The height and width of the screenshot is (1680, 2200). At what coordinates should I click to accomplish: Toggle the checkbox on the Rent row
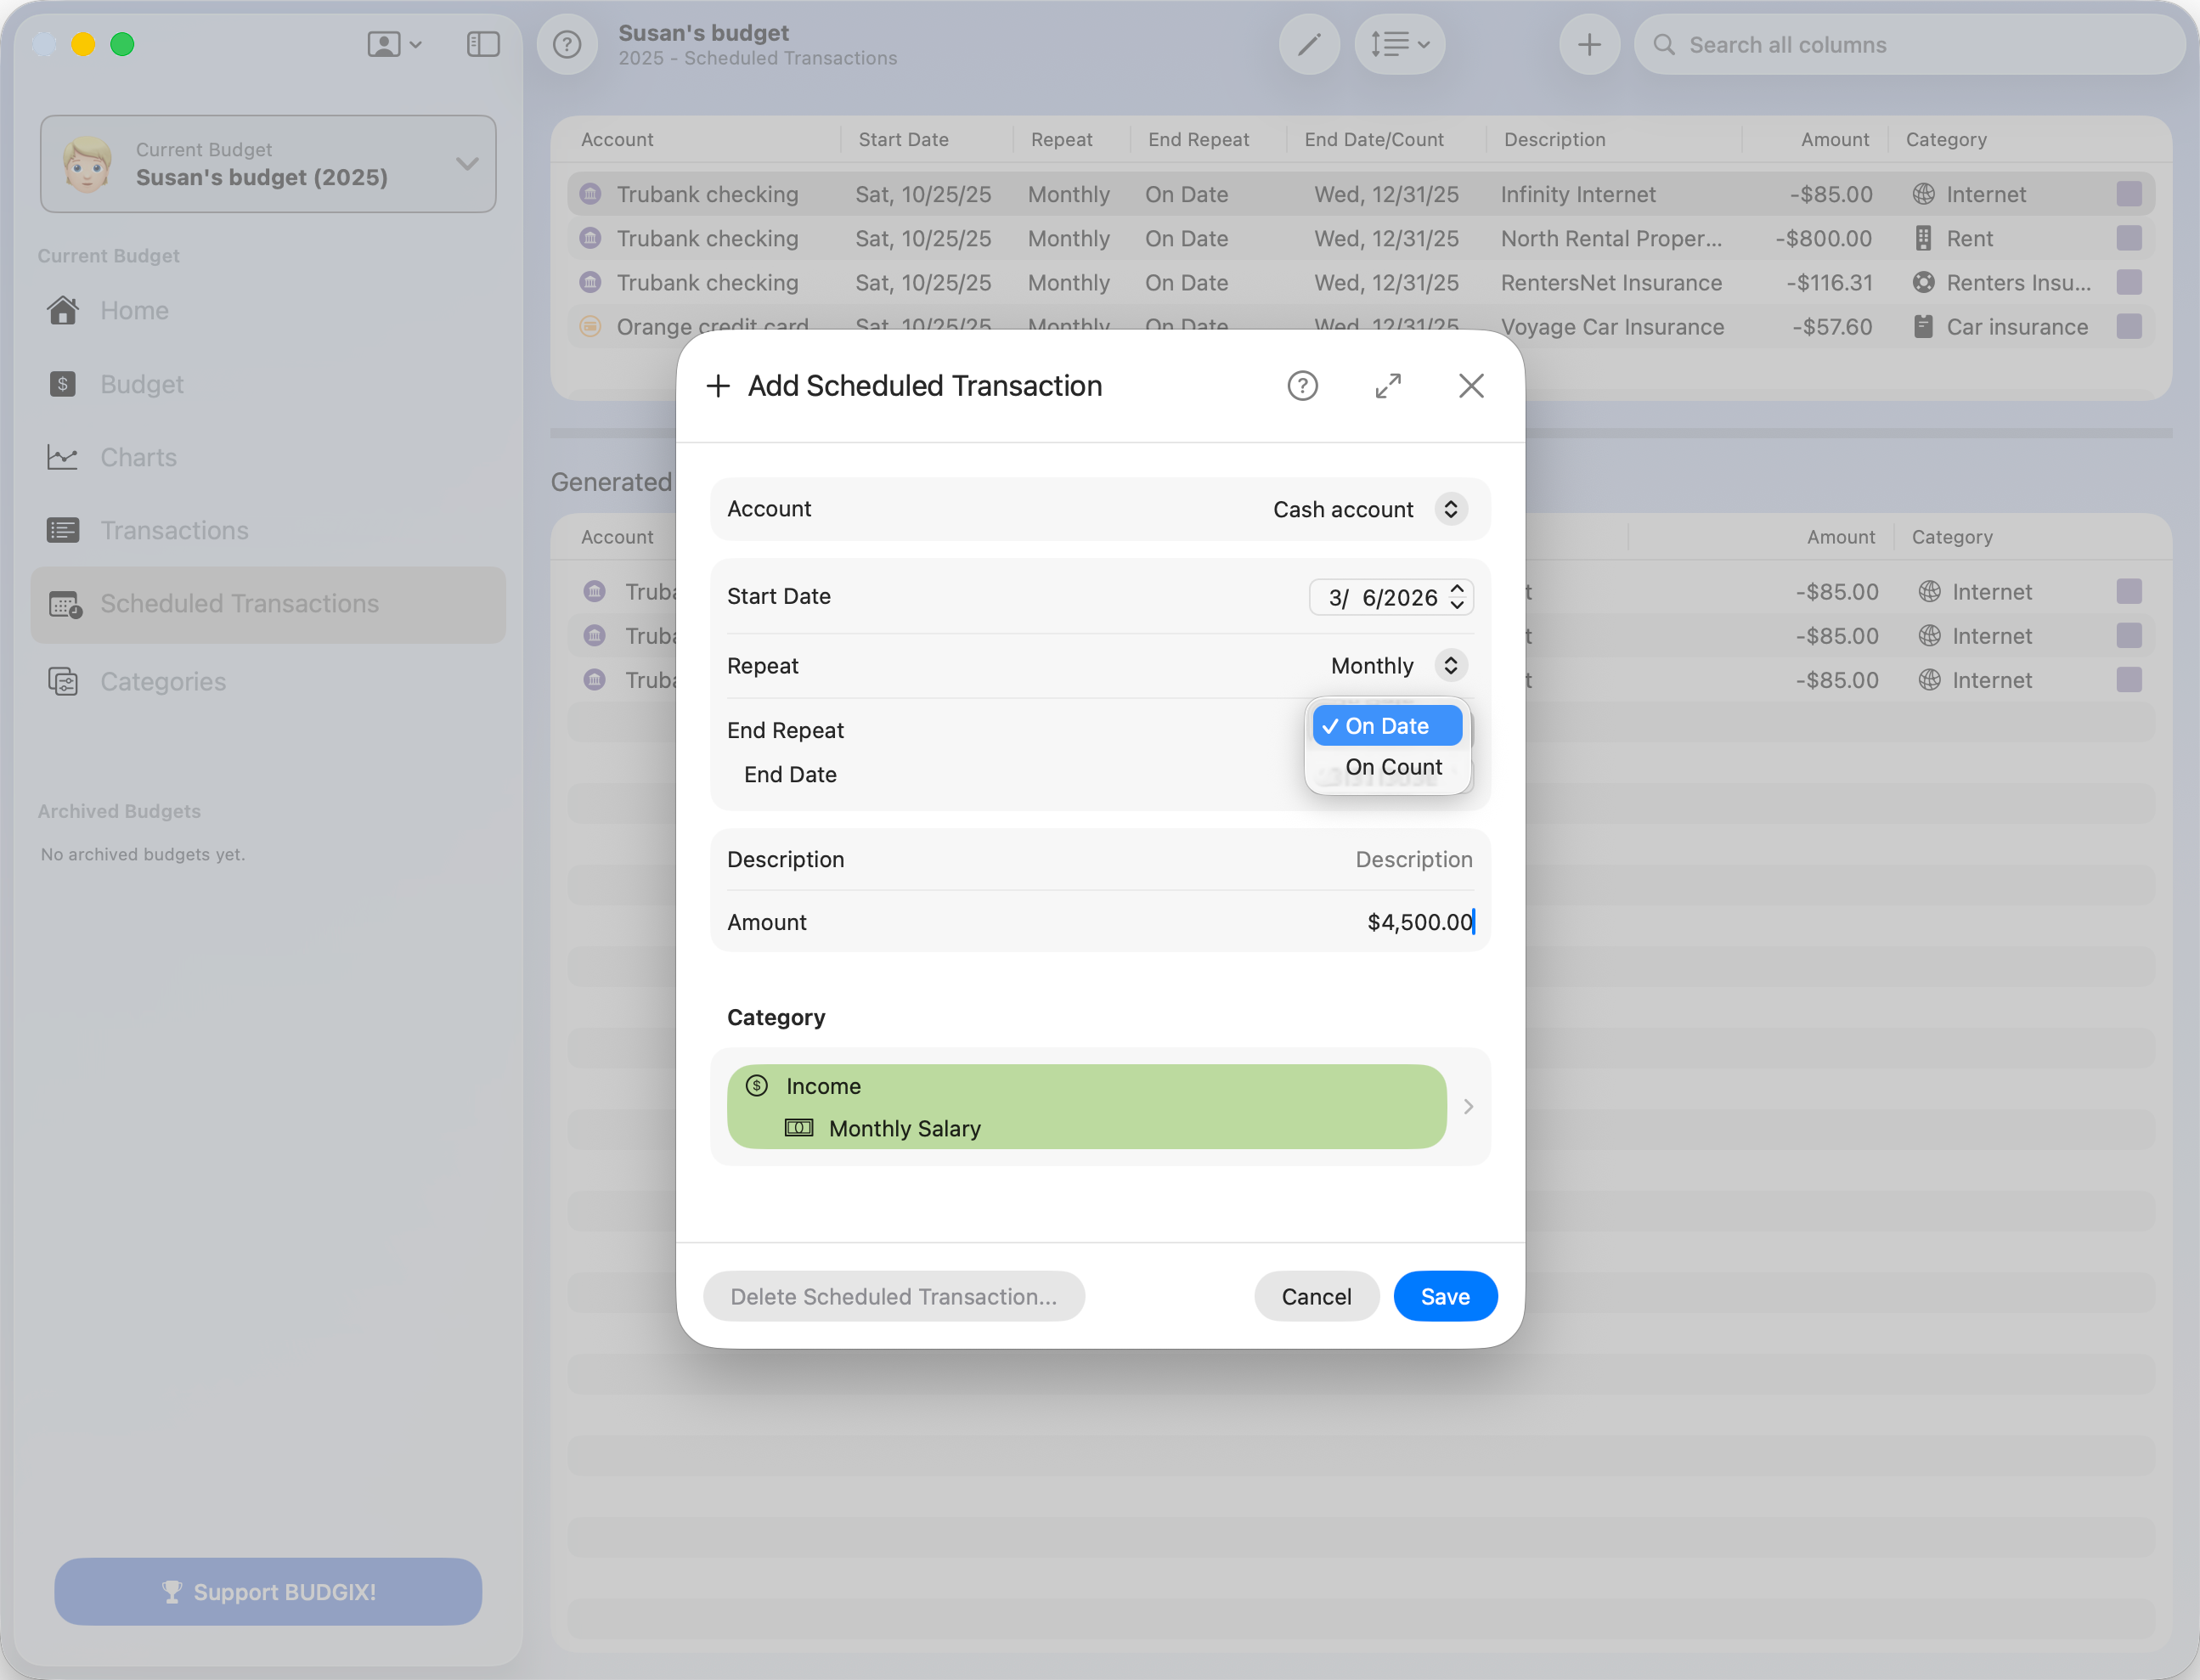click(2130, 238)
